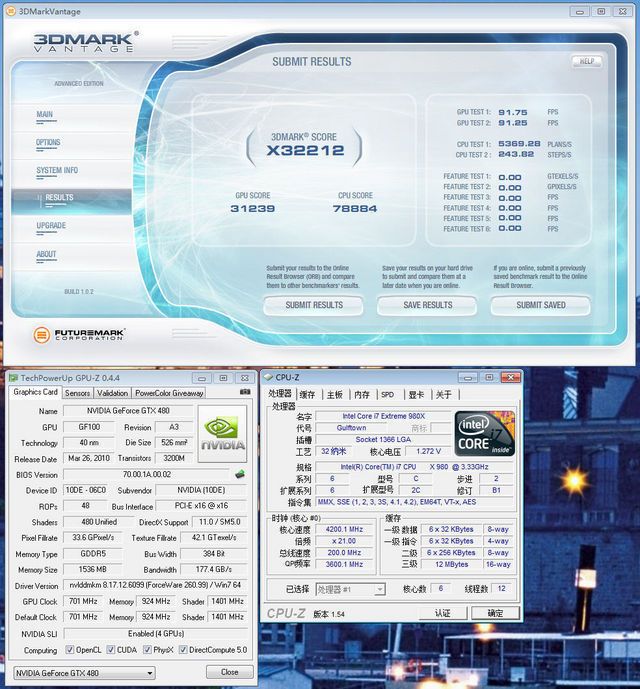Click the Bus Interface value PCI-E x16 @ x16
Viewport: 640px width, 689px height.
(x=201, y=506)
